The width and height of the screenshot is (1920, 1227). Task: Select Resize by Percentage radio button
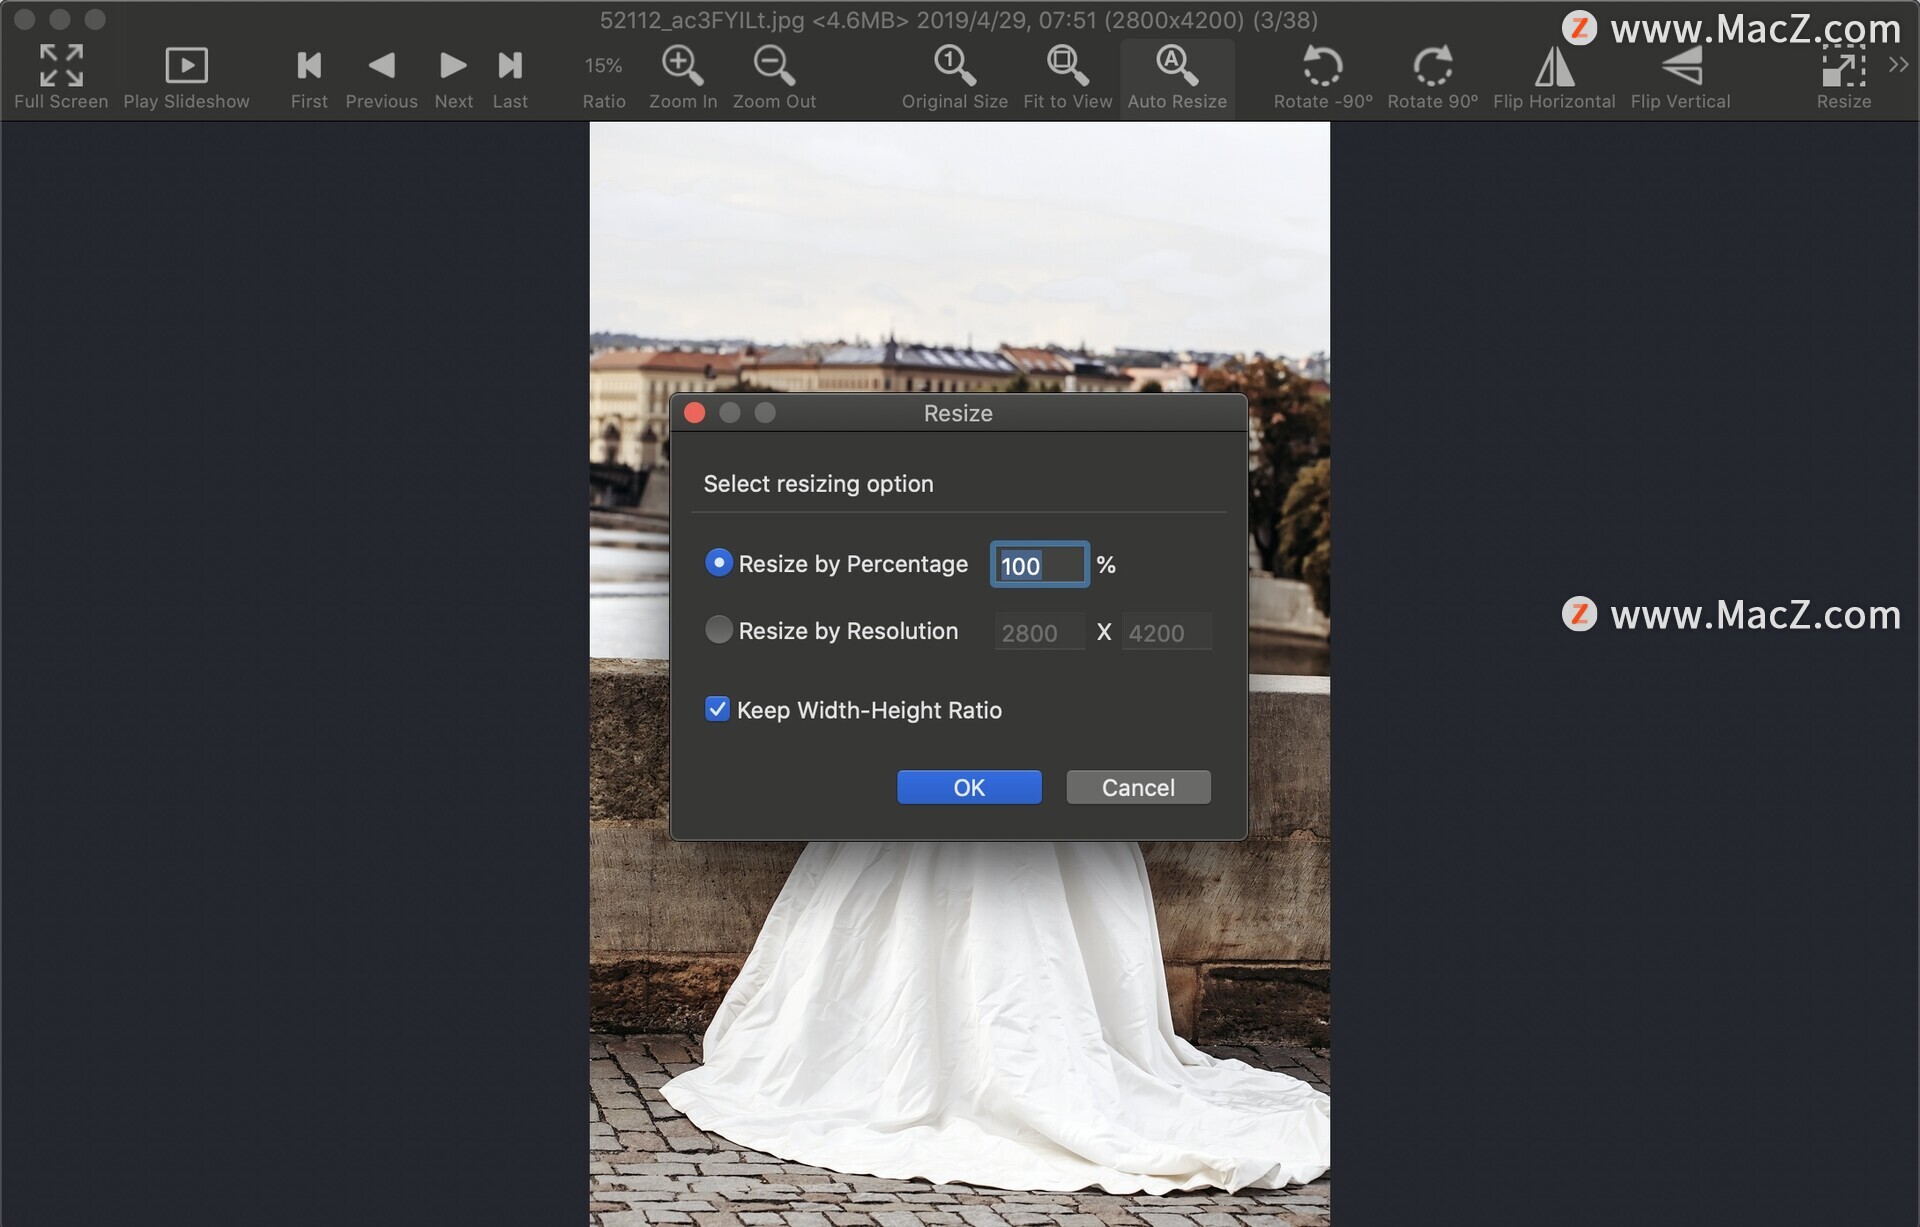(x=718, y=563)
